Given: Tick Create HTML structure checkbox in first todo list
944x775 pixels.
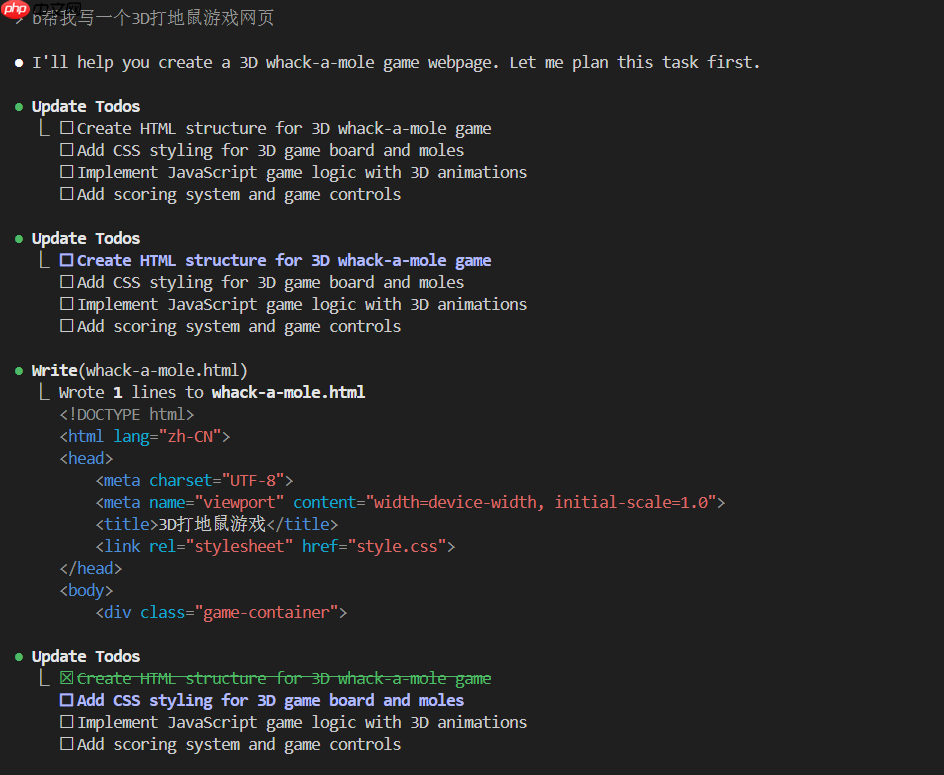Looking at the screenshot, I should (67, 128).
